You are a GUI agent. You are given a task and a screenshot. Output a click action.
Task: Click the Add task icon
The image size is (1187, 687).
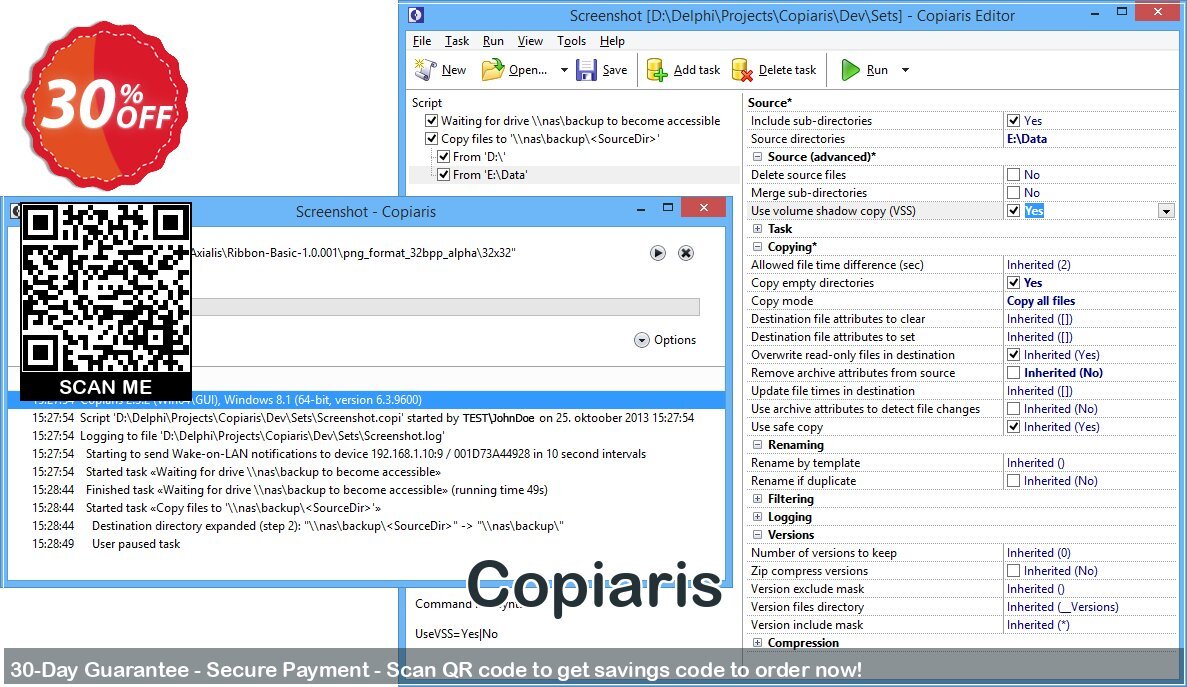tap(656, 70)
